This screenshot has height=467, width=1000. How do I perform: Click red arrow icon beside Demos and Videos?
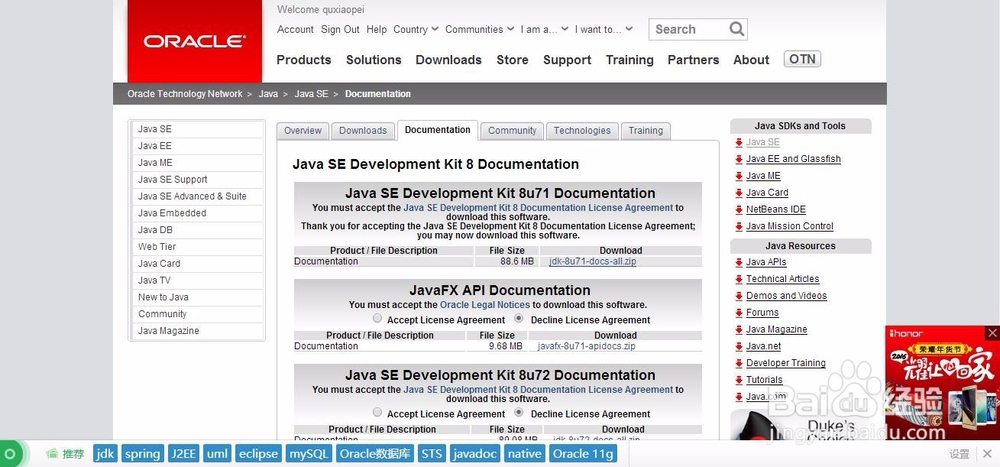tap(739, 296)
